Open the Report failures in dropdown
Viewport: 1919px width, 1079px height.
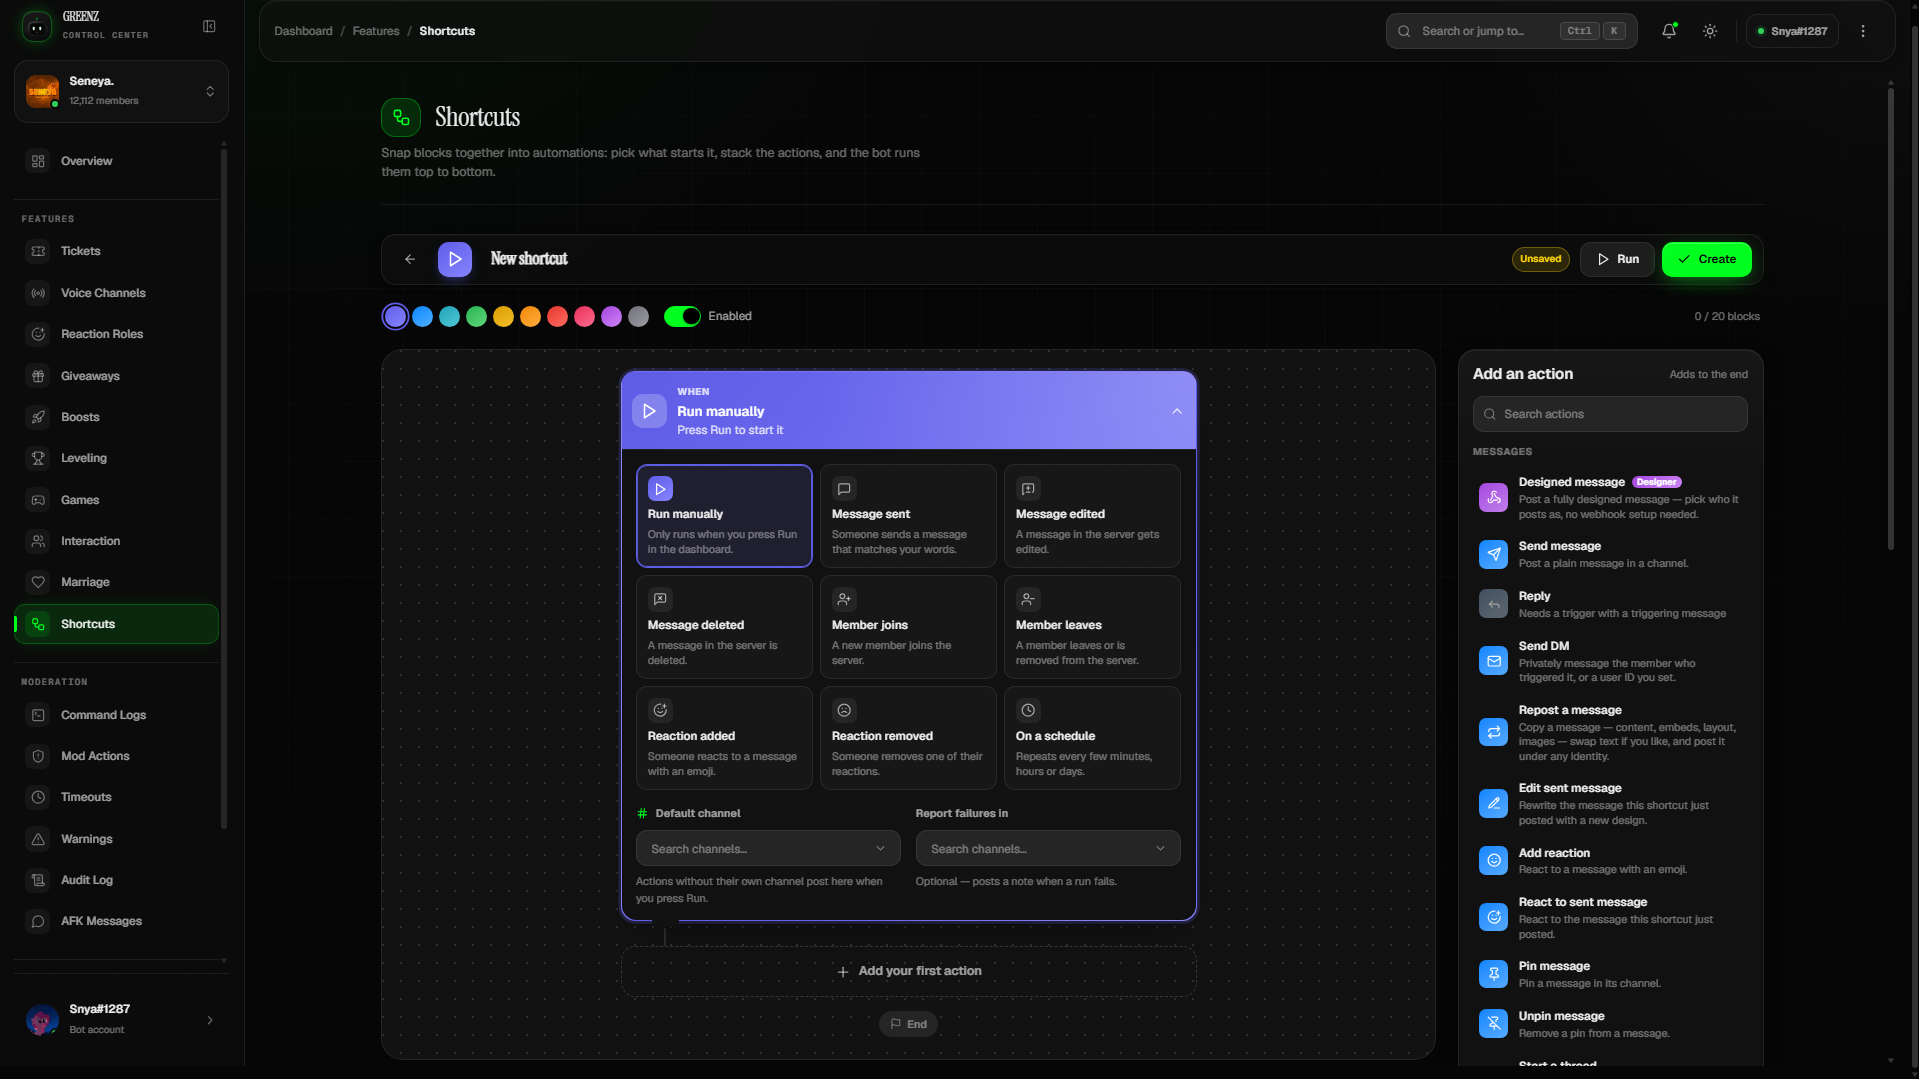1048,849
